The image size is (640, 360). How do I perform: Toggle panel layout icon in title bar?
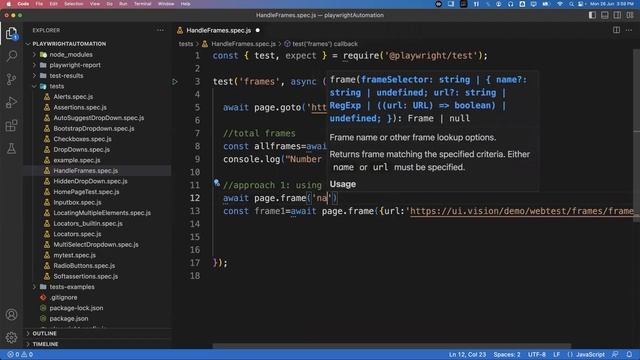pyautogui.click(x=605, y=15)
